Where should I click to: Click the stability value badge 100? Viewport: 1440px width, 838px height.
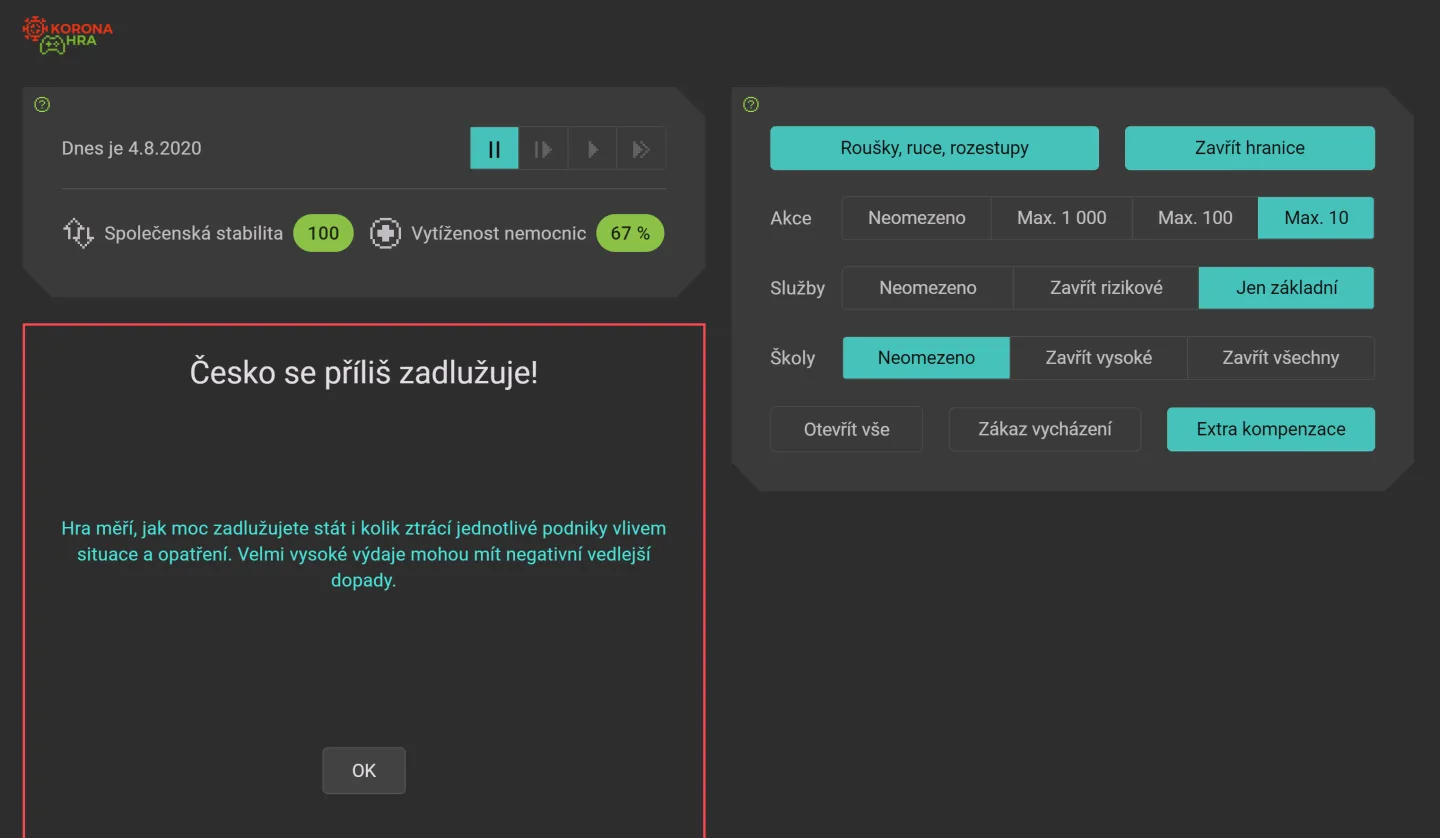pyautogui.click(x=323, y=233)
